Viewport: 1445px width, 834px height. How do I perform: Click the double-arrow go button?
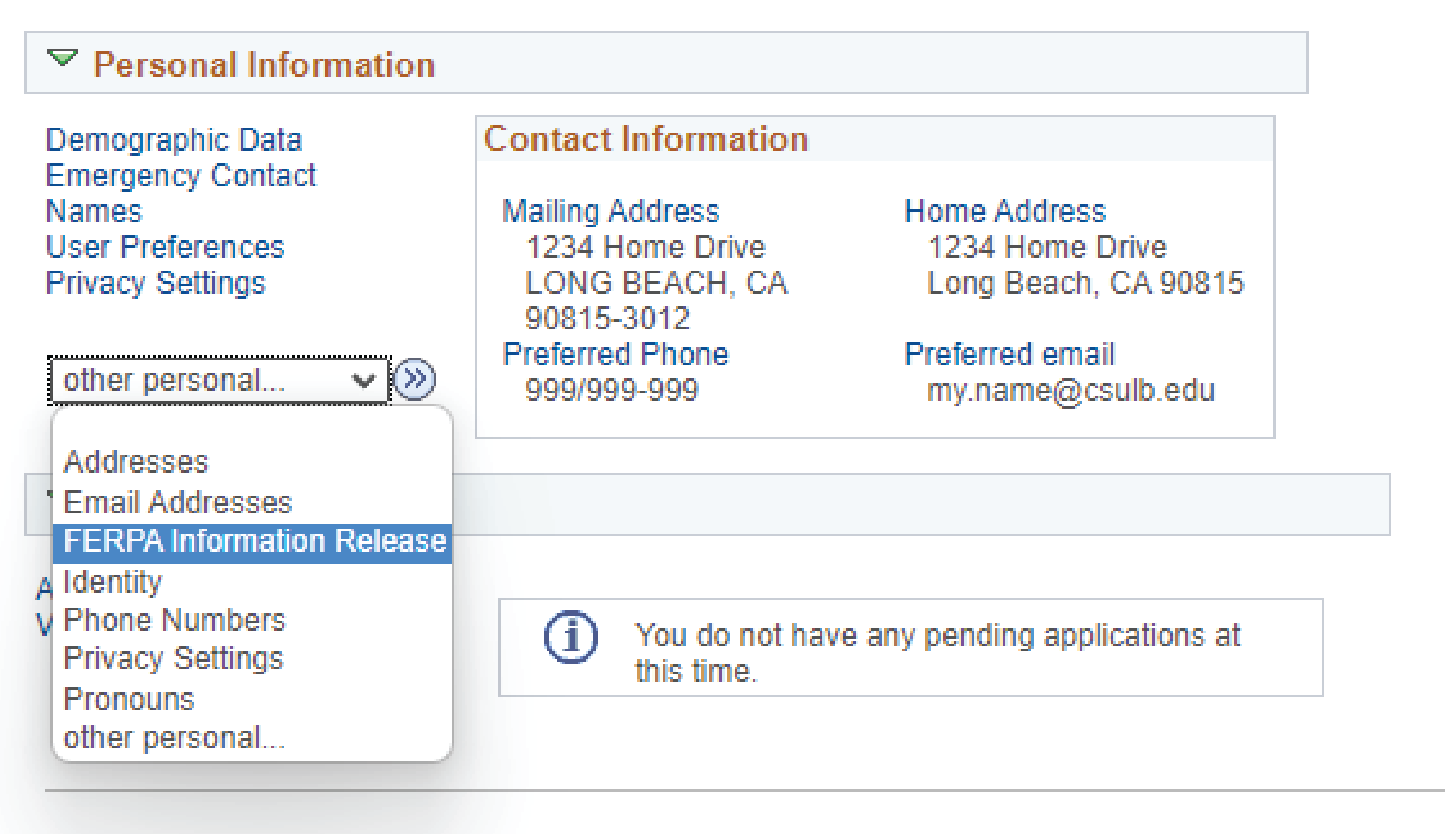415,381
